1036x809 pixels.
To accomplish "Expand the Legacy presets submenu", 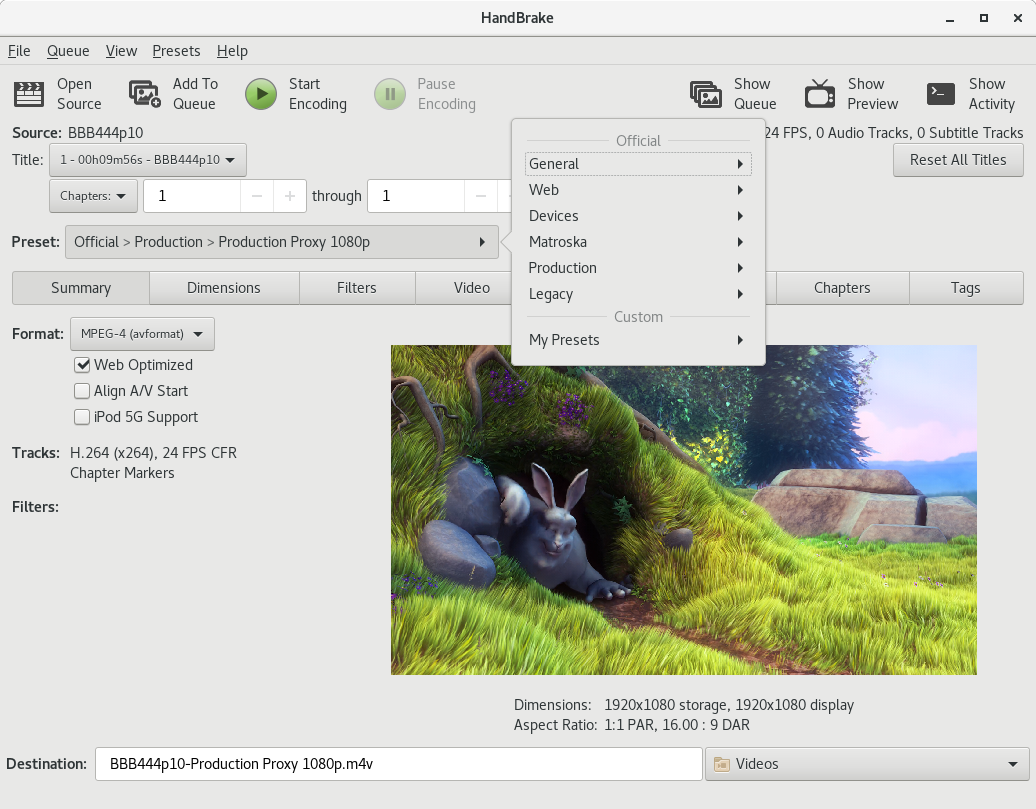I will coord(638,294).
